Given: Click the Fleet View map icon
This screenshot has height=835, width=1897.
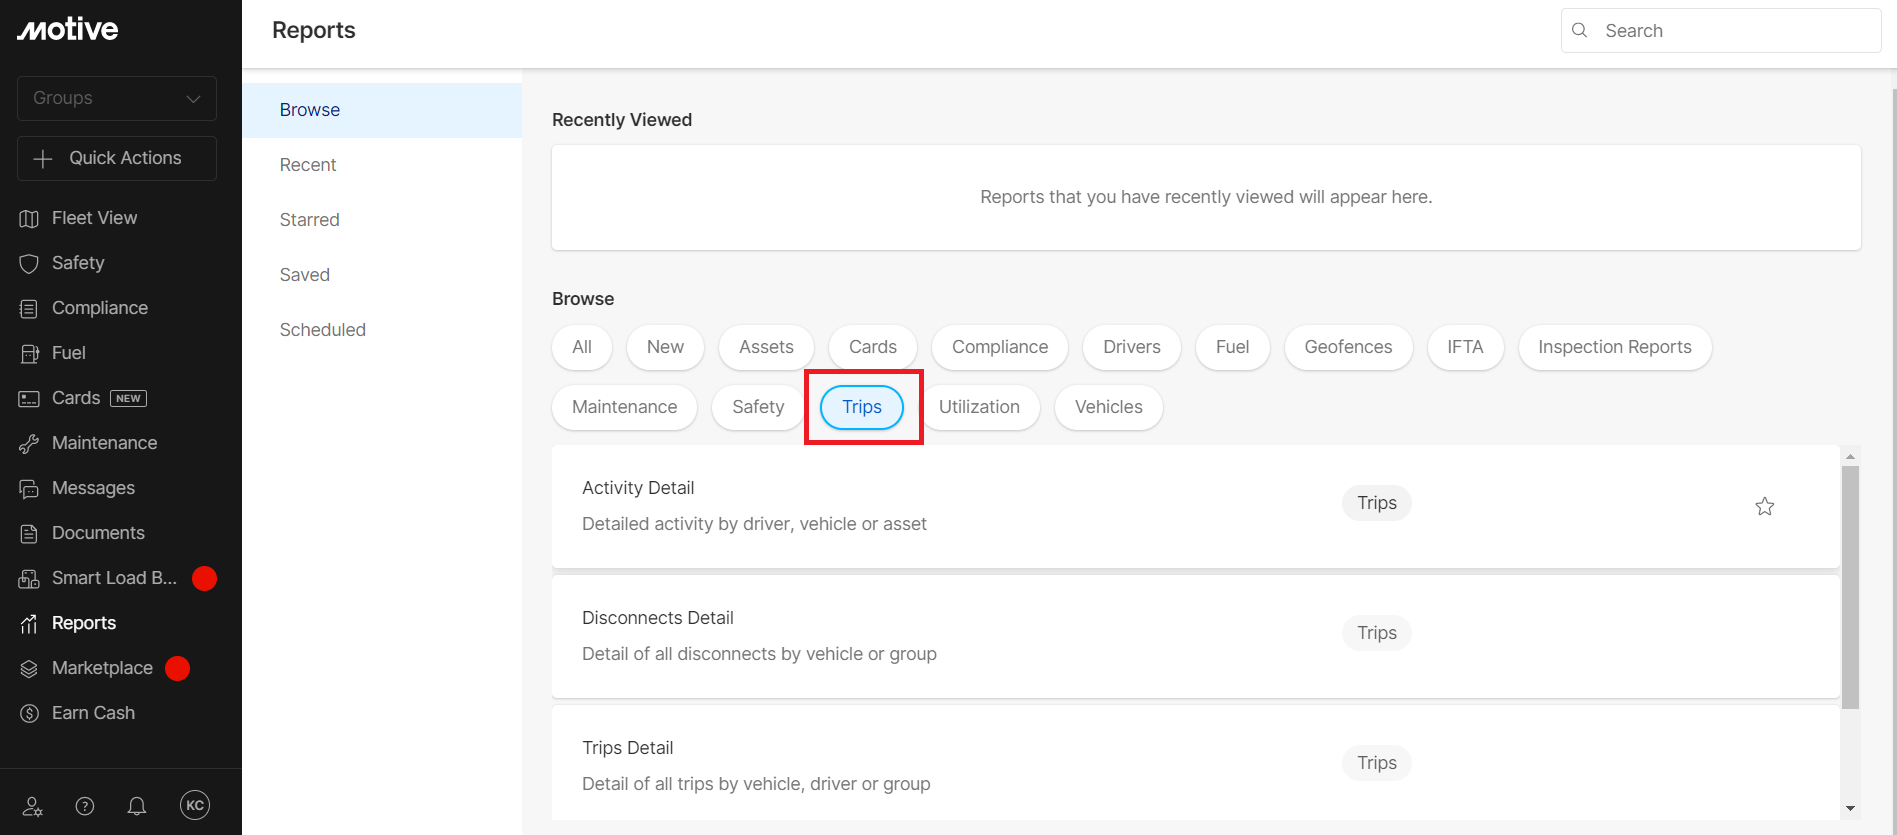Looking at the screenshot, I should [29, 219].
